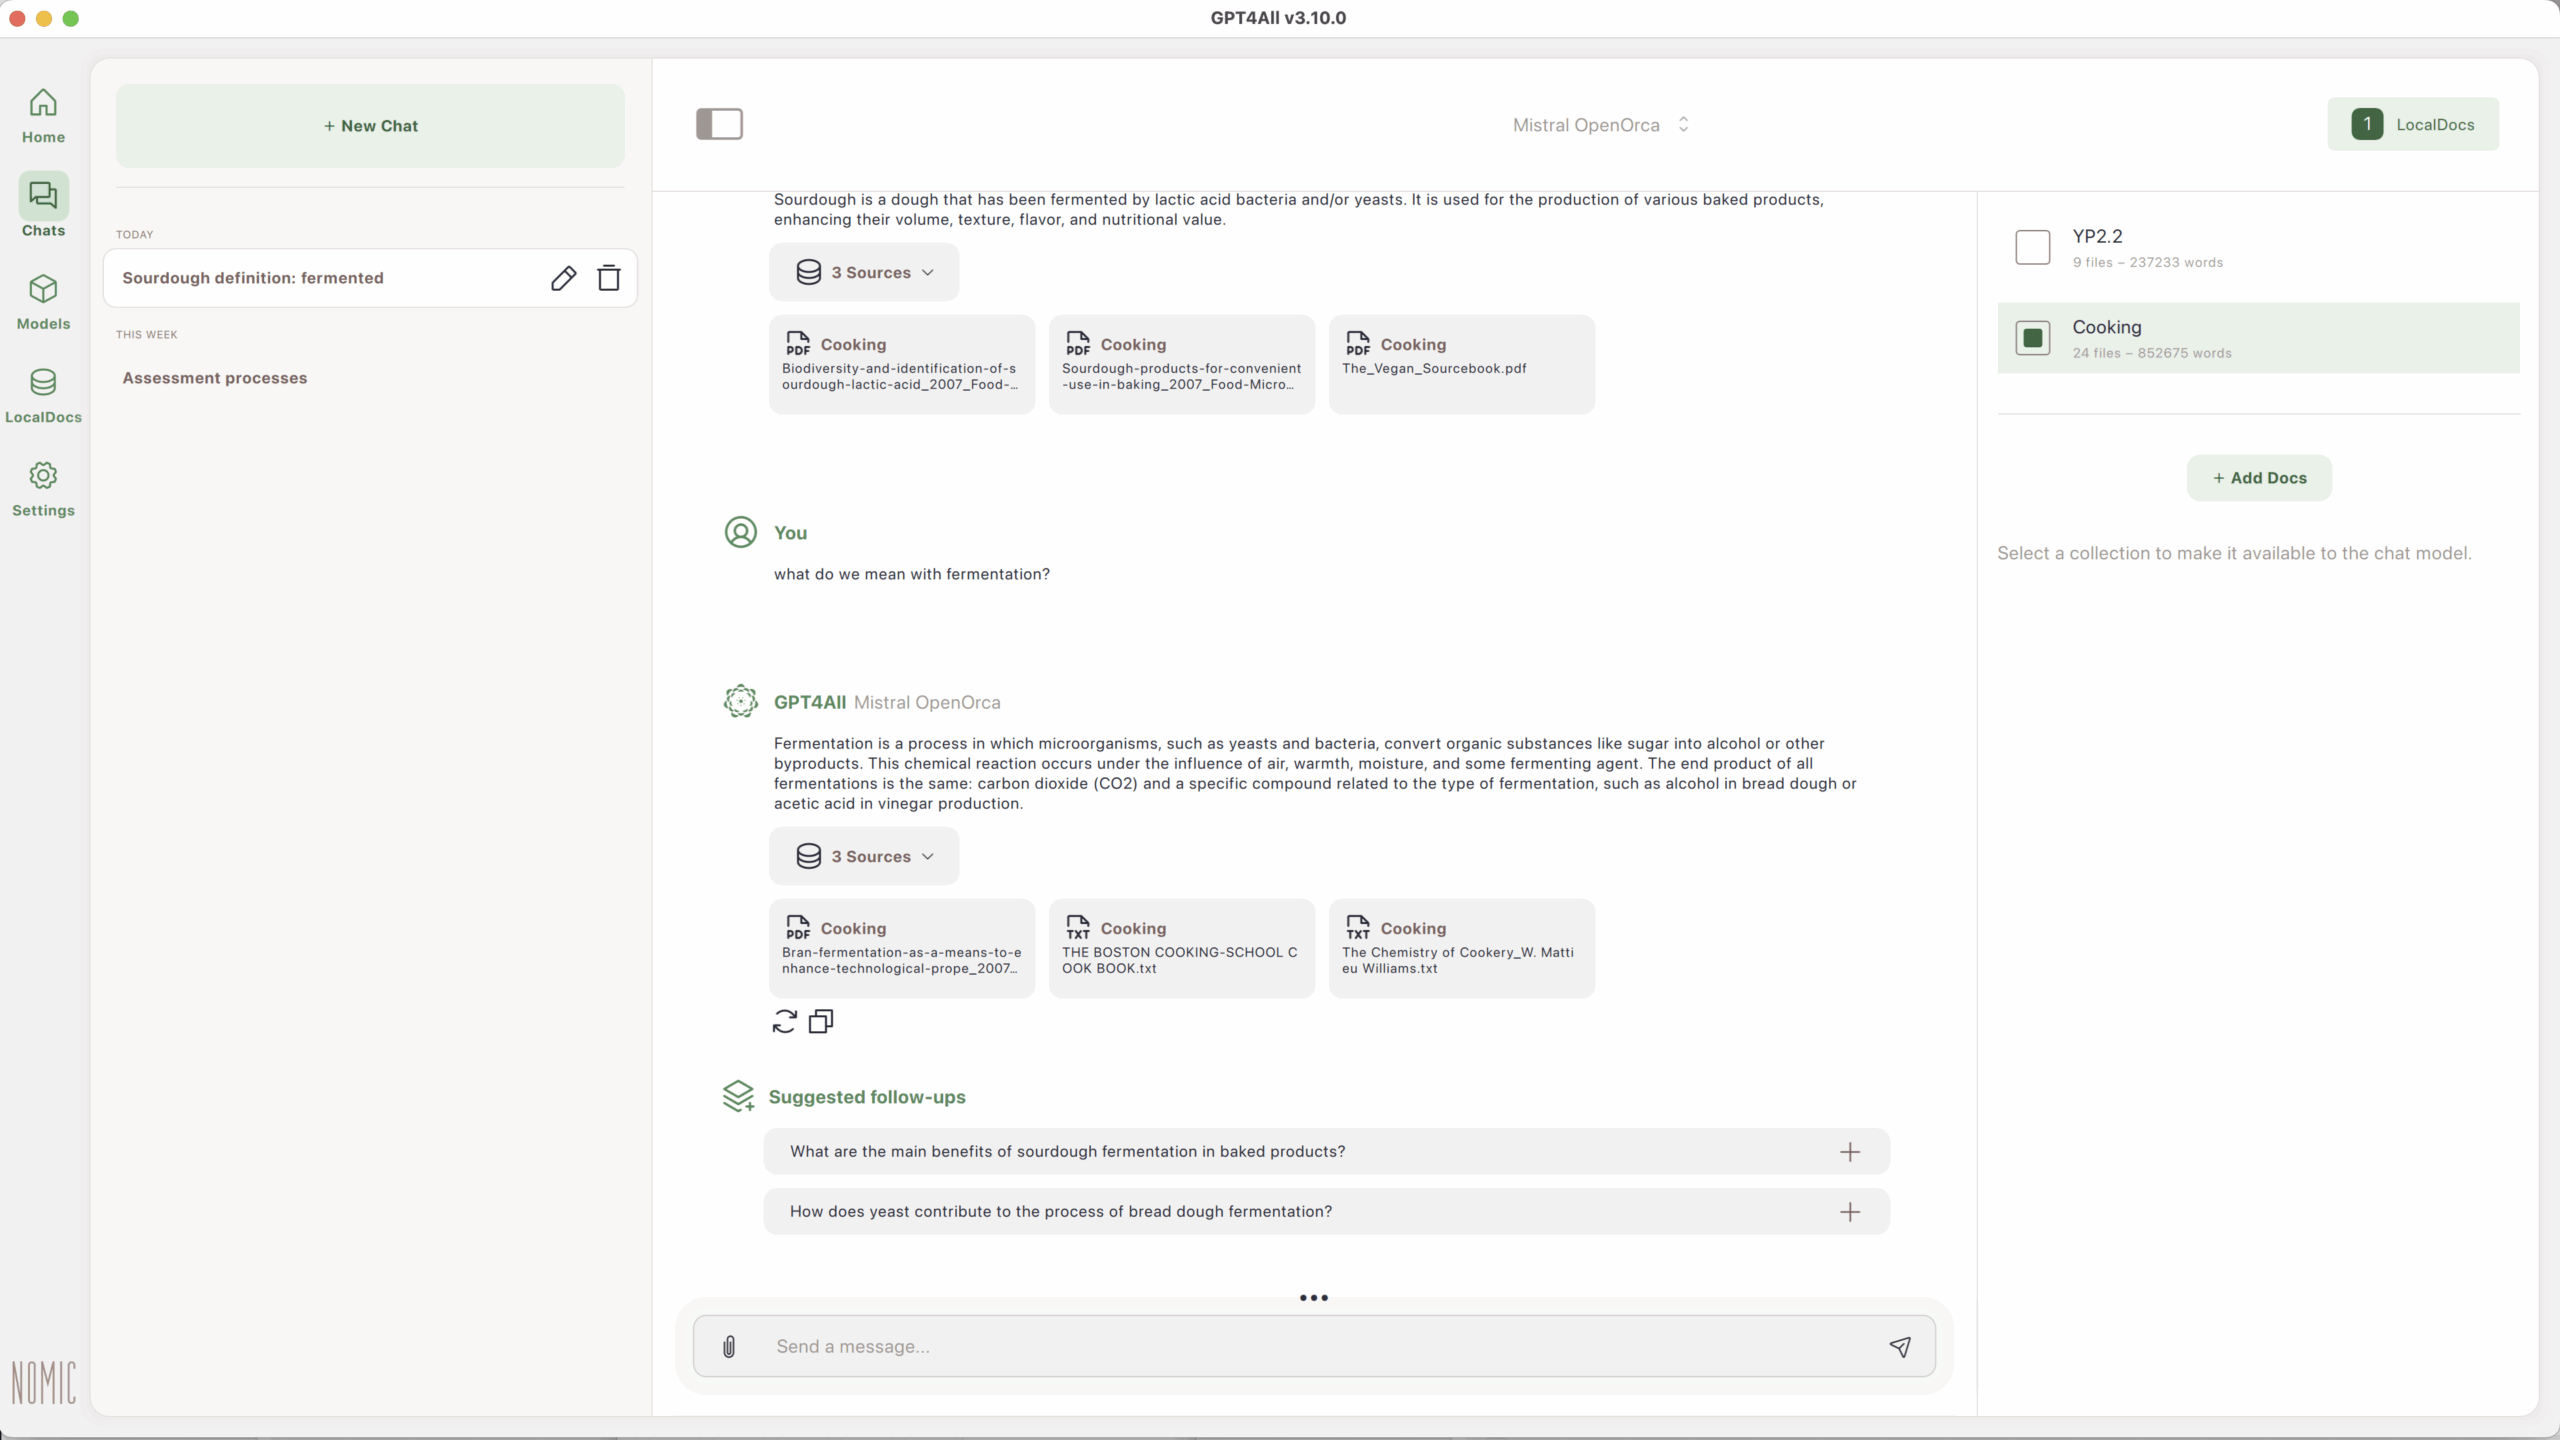Click the You user avatar icon

pos(740,532)
